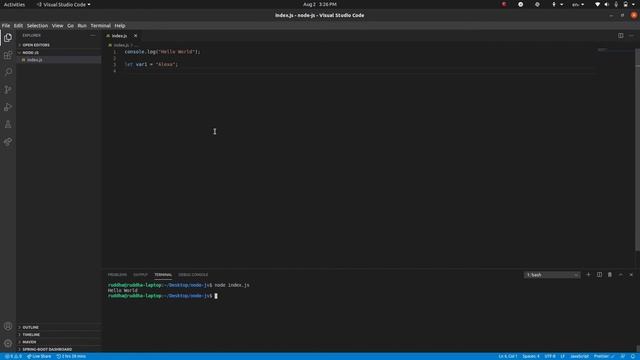This screenshot has width=640, height=360.
Task: Click the feedback icon in status bar
Action: click(x=623, y=356)
